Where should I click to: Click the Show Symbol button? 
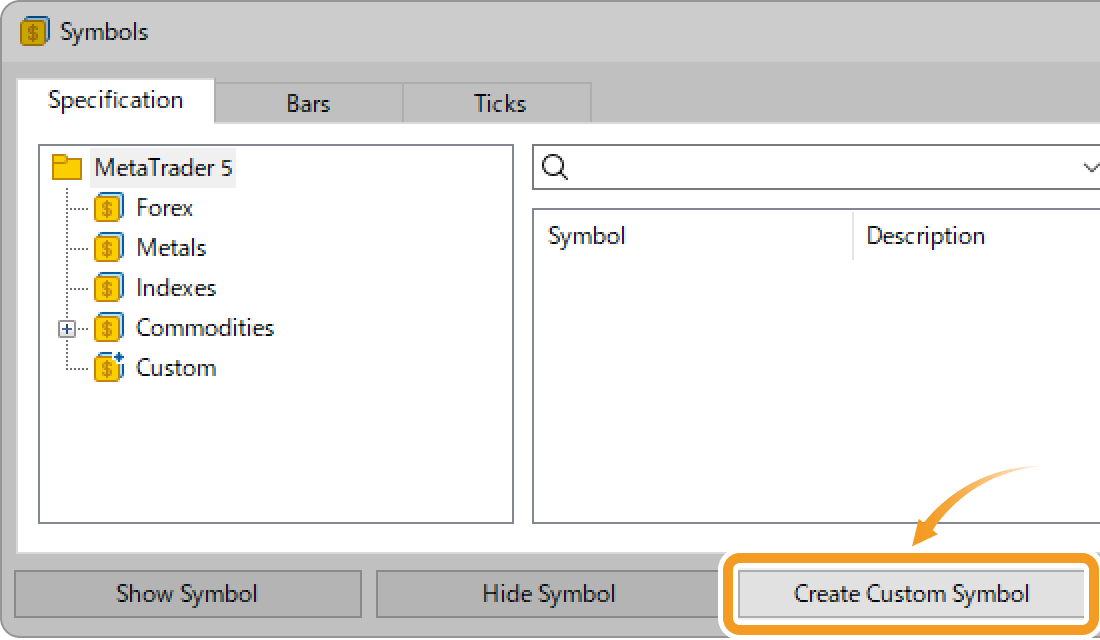(x=187, y=594)
